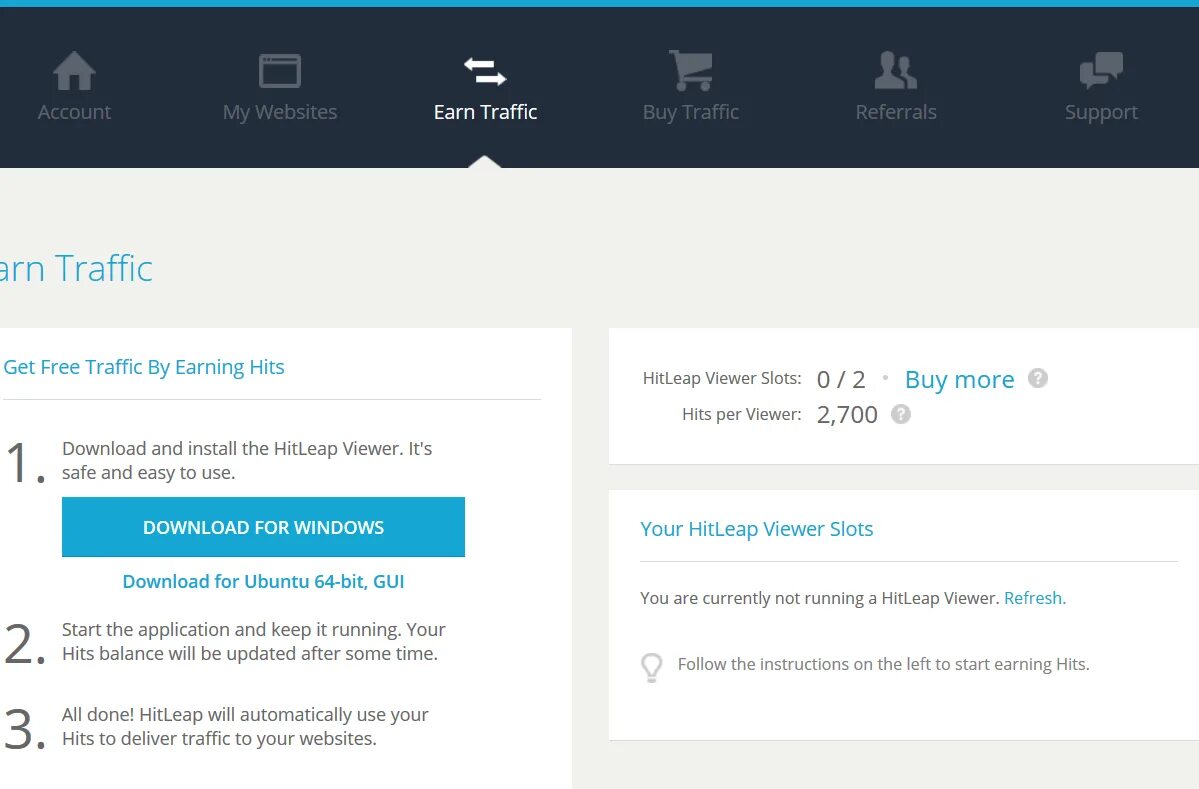
Task: Click the Refresh link
Action: (x=1035, y=598)
